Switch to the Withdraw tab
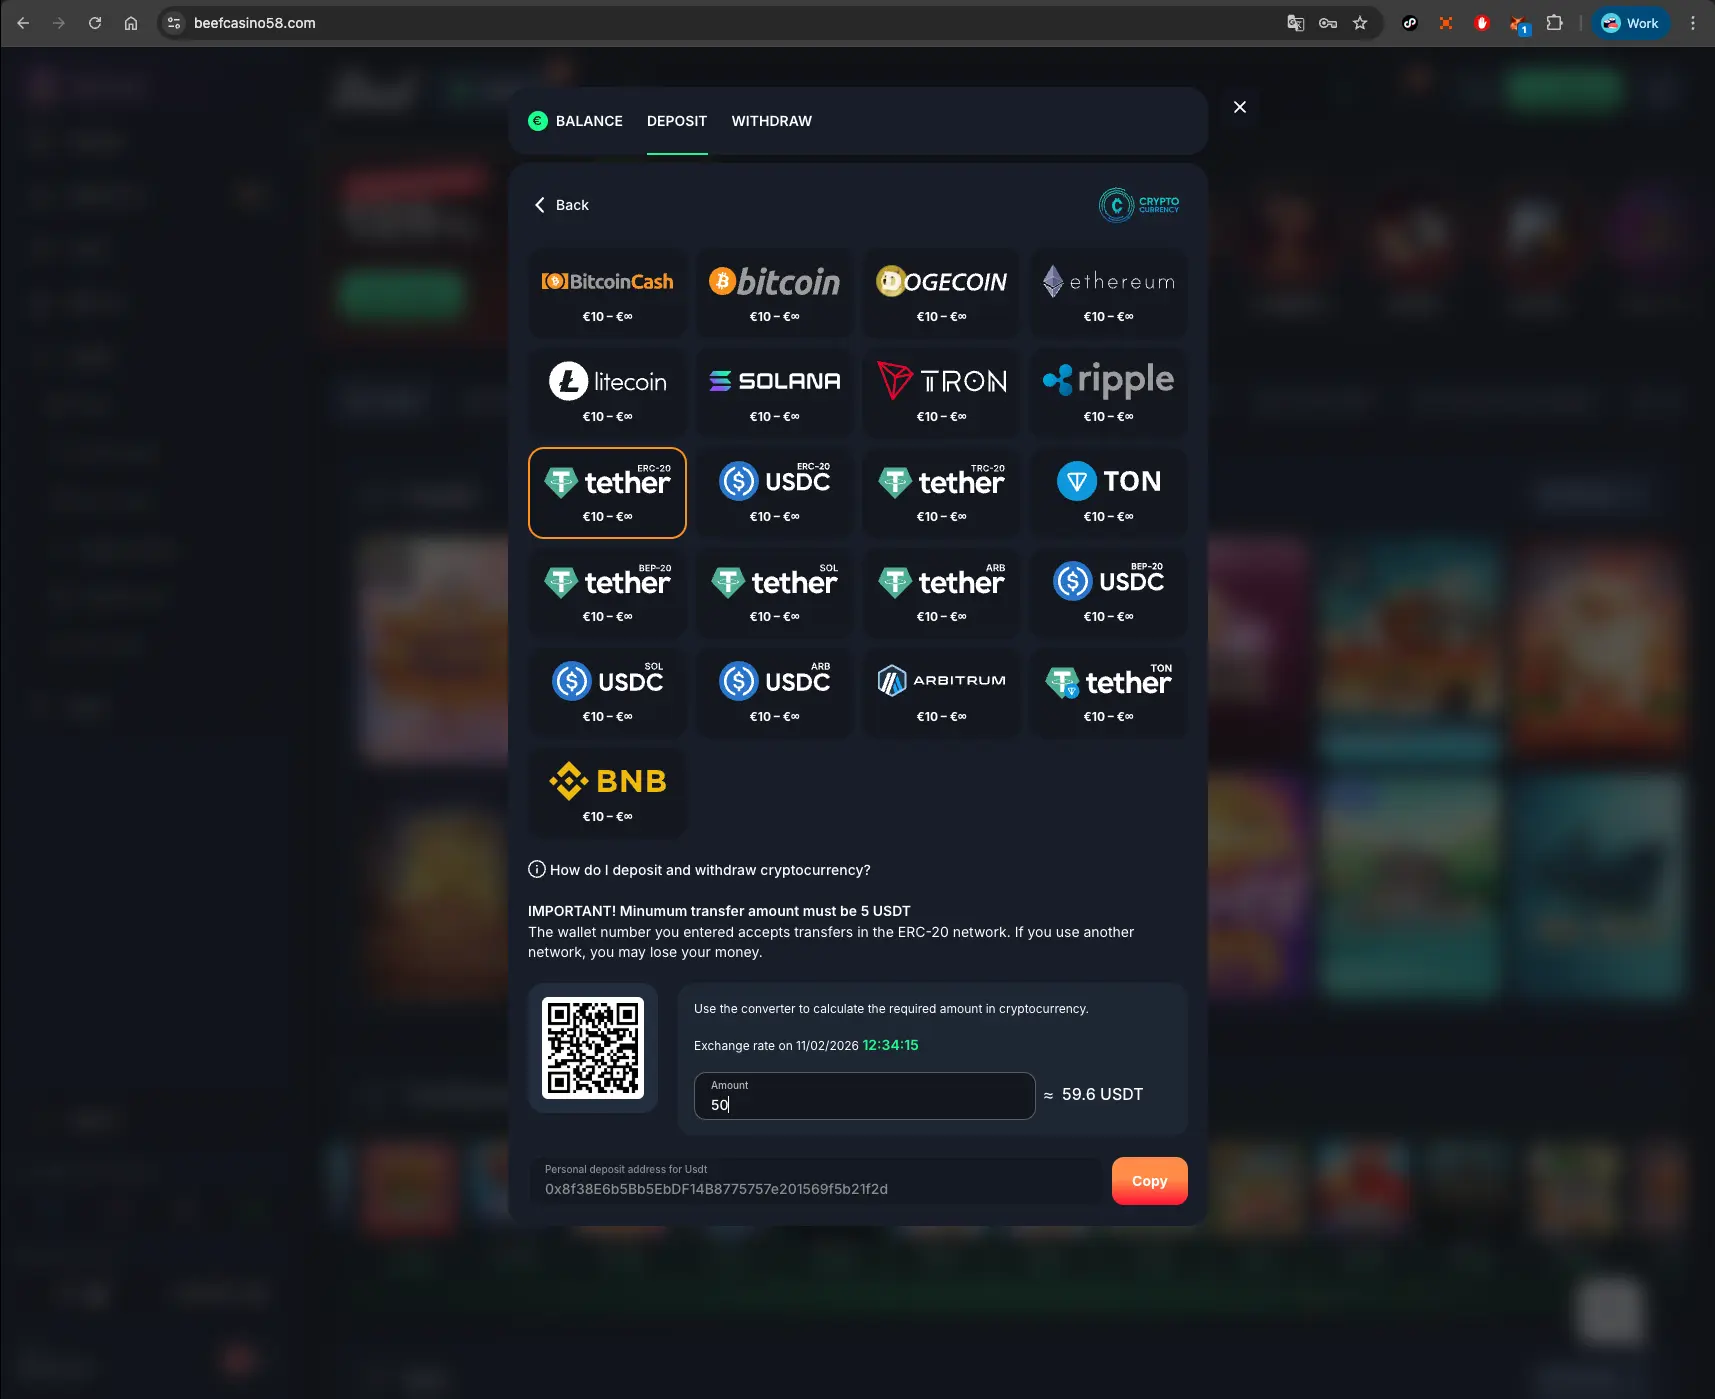Image resolution: width=1715 pixels, height=1399 pixels. tap(771, 121)
